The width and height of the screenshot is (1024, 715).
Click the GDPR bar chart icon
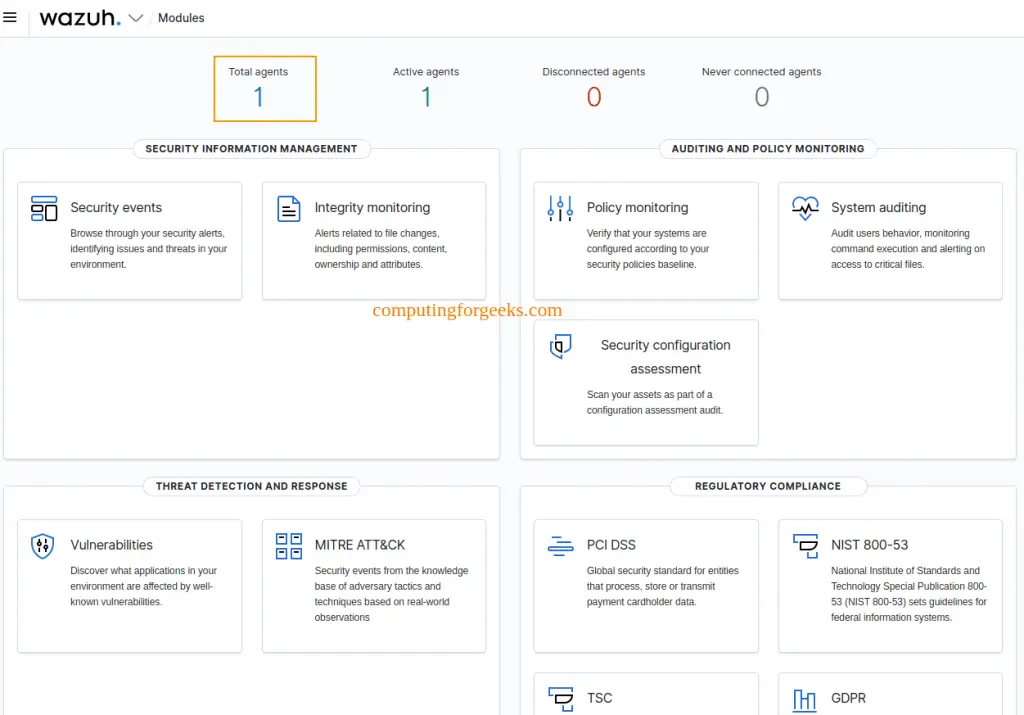805,700
